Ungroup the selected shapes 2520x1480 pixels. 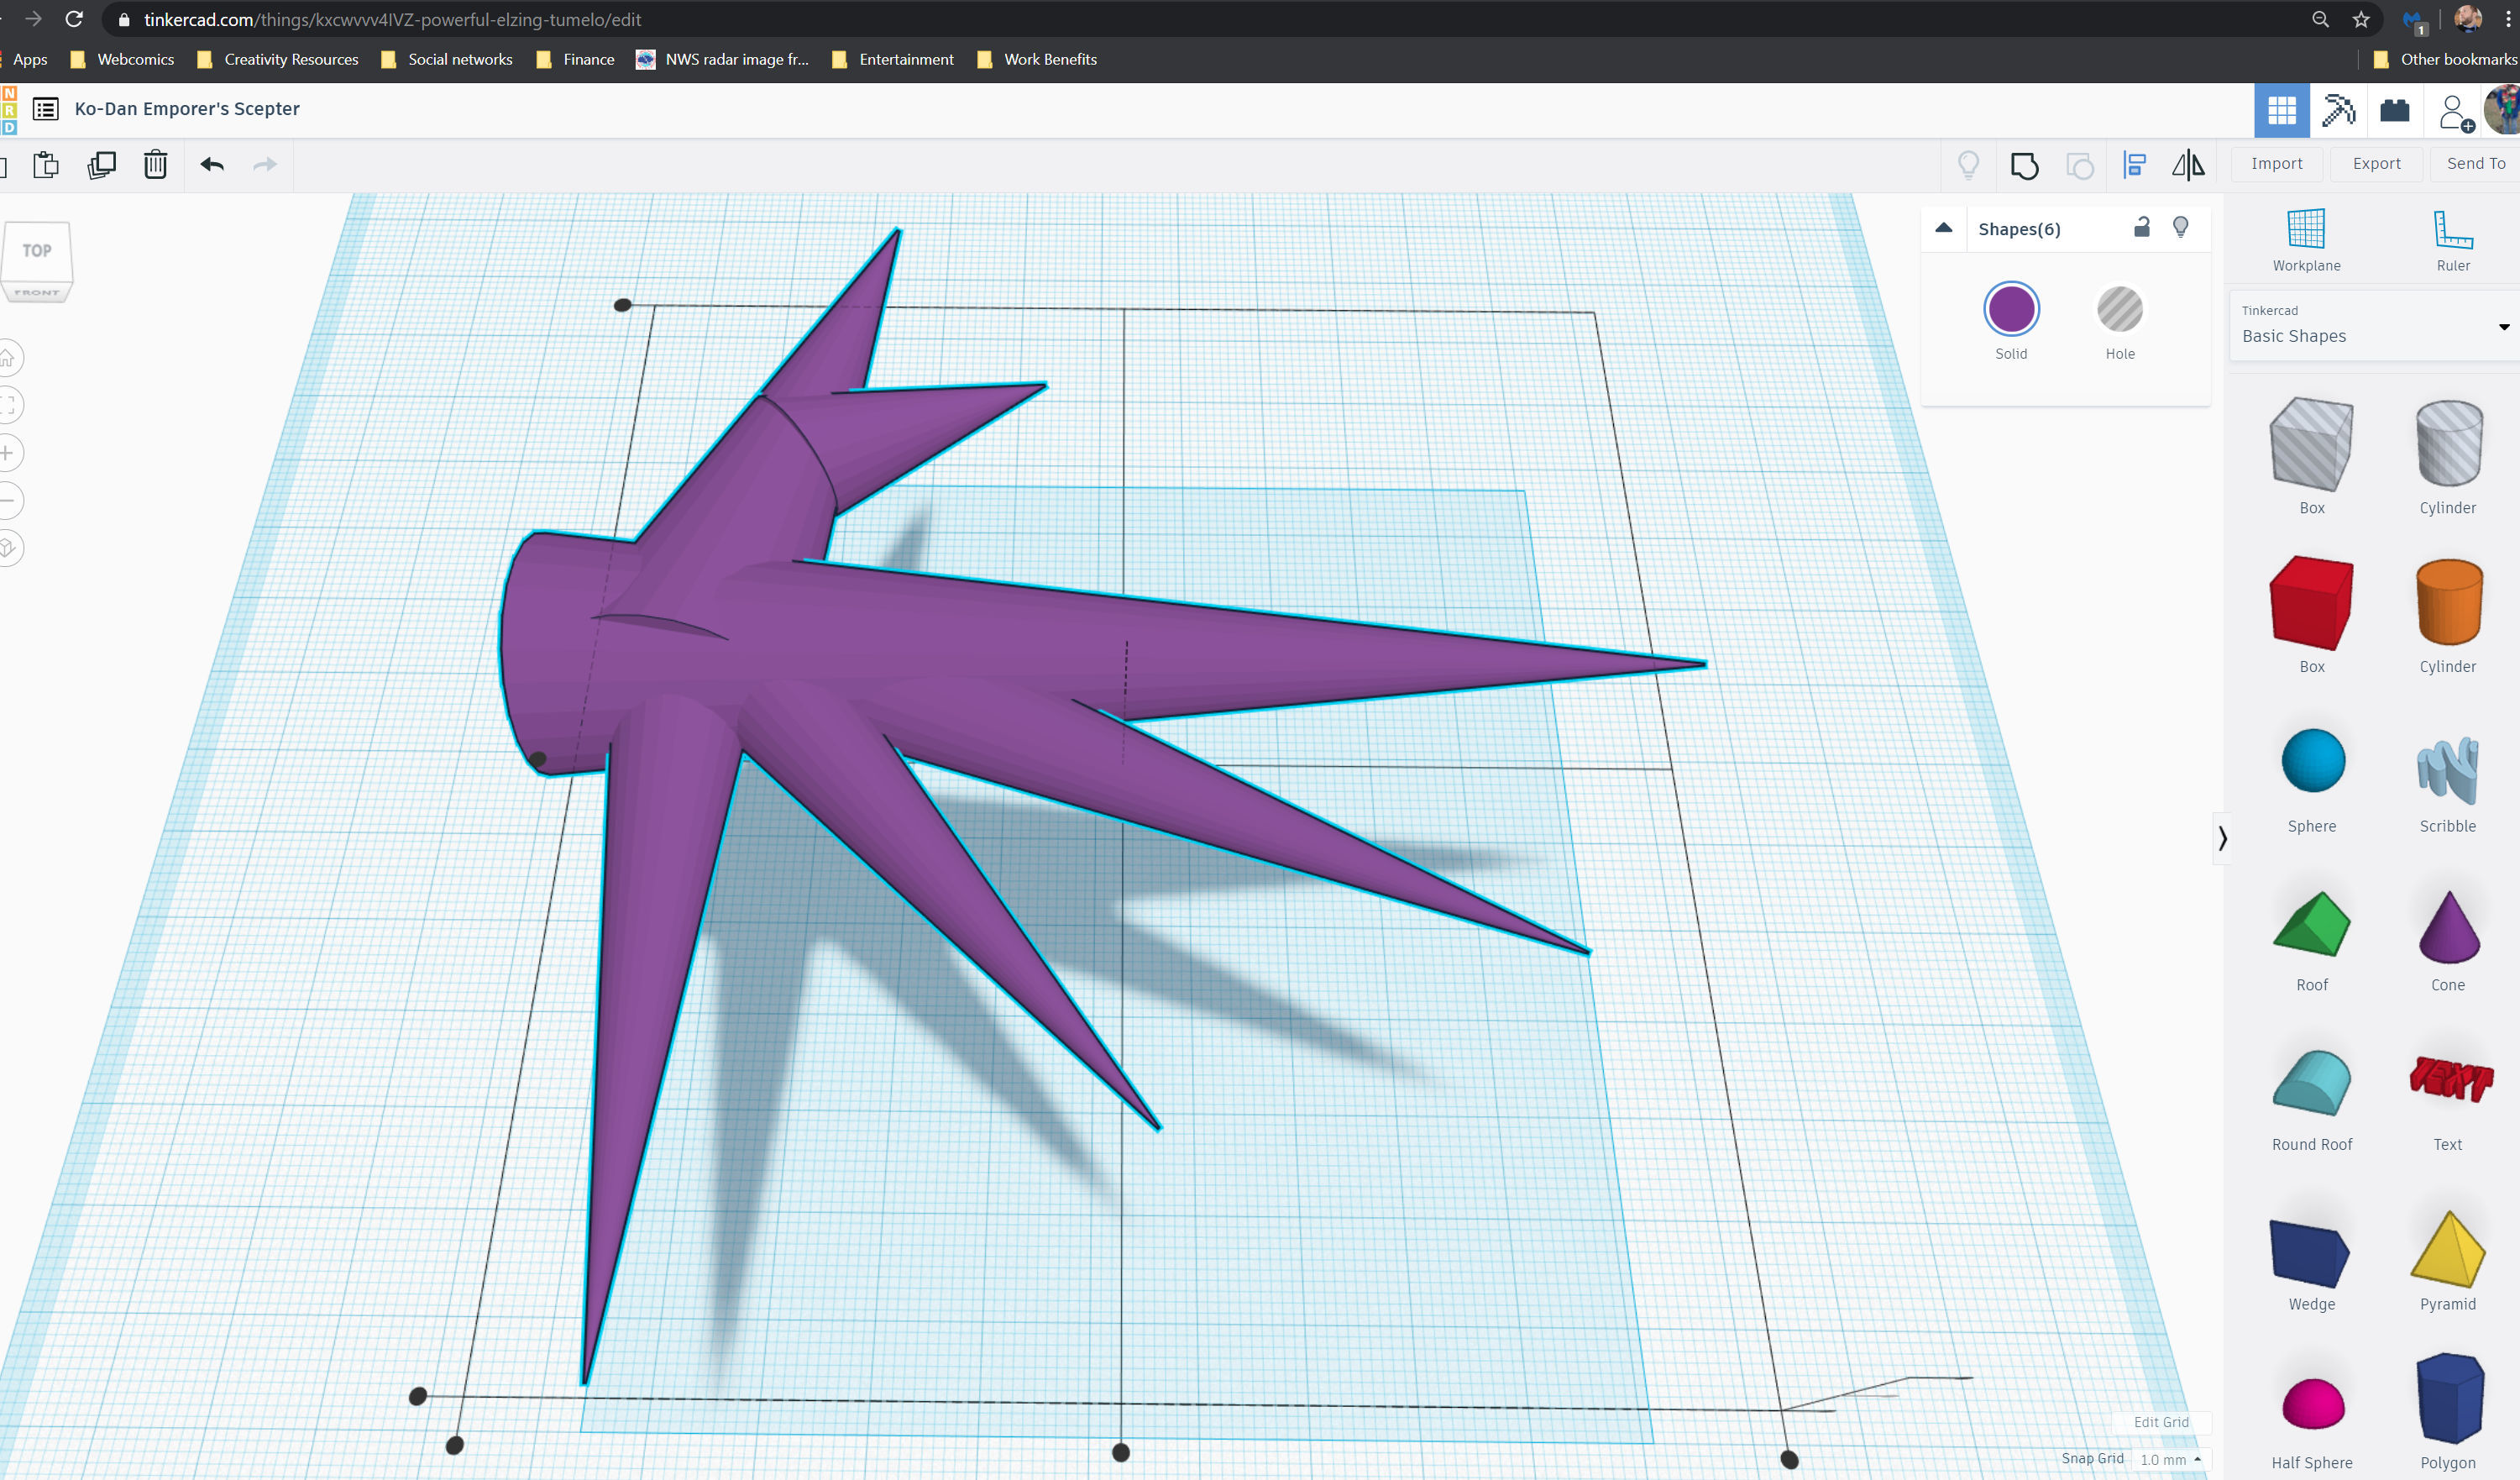click(x=2080, y=165)
